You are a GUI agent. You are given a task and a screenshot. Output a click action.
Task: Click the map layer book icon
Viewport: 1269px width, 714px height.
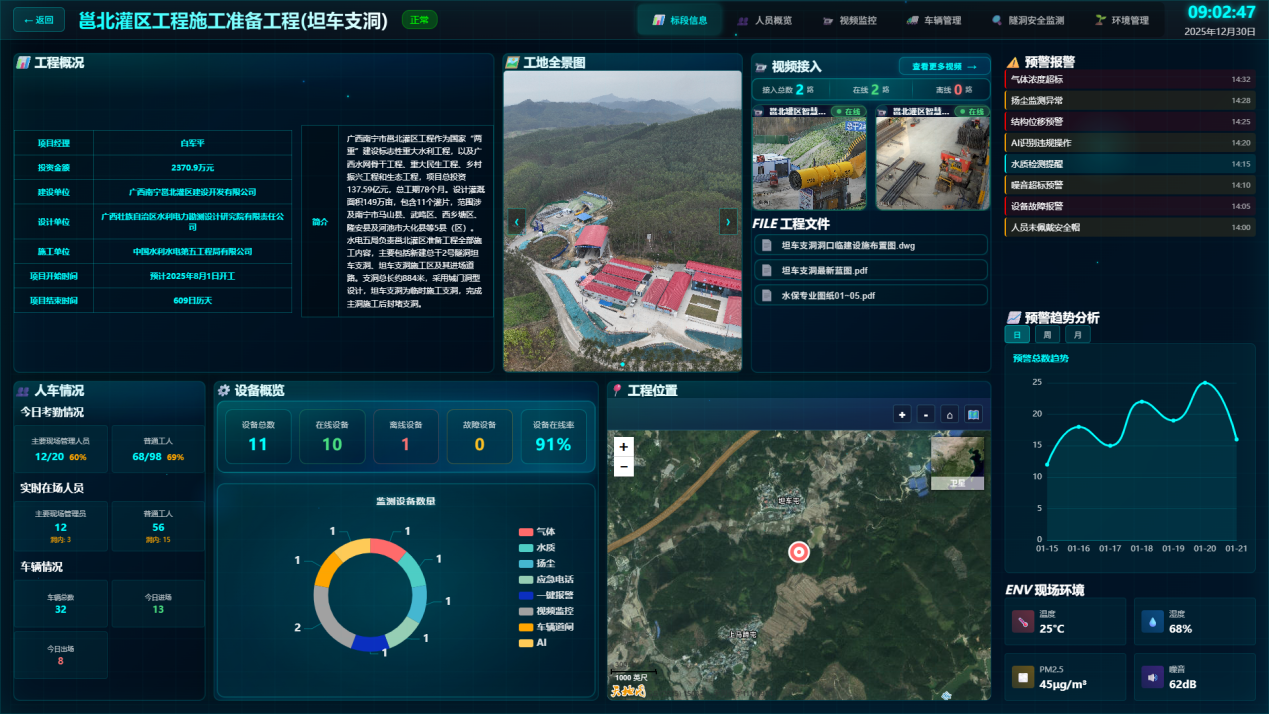(973, 414)
